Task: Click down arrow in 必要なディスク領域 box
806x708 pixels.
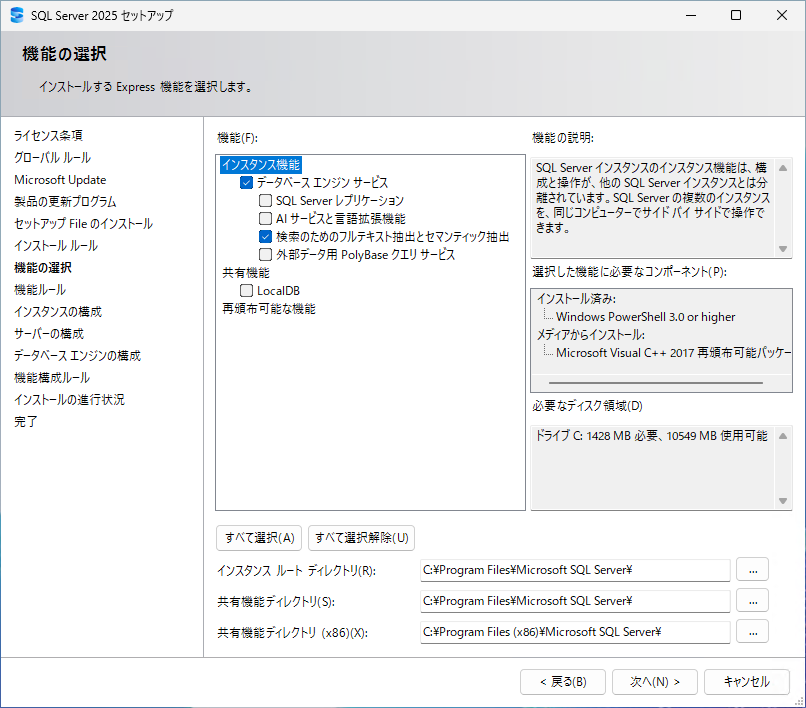Action: 783,501
